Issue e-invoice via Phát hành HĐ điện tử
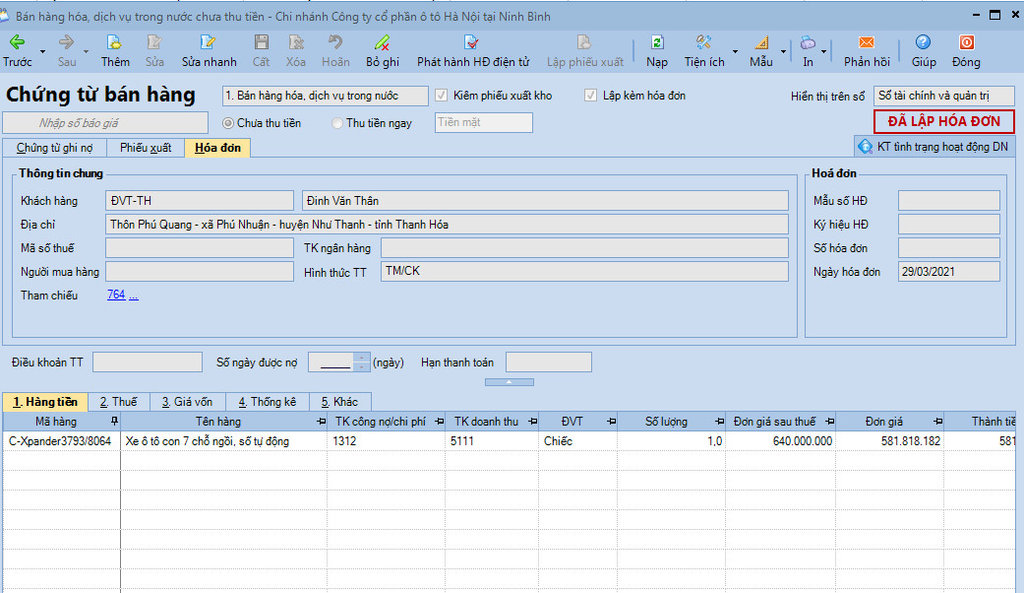Viewport: 1024px width, 593px height. click(473, 51)
